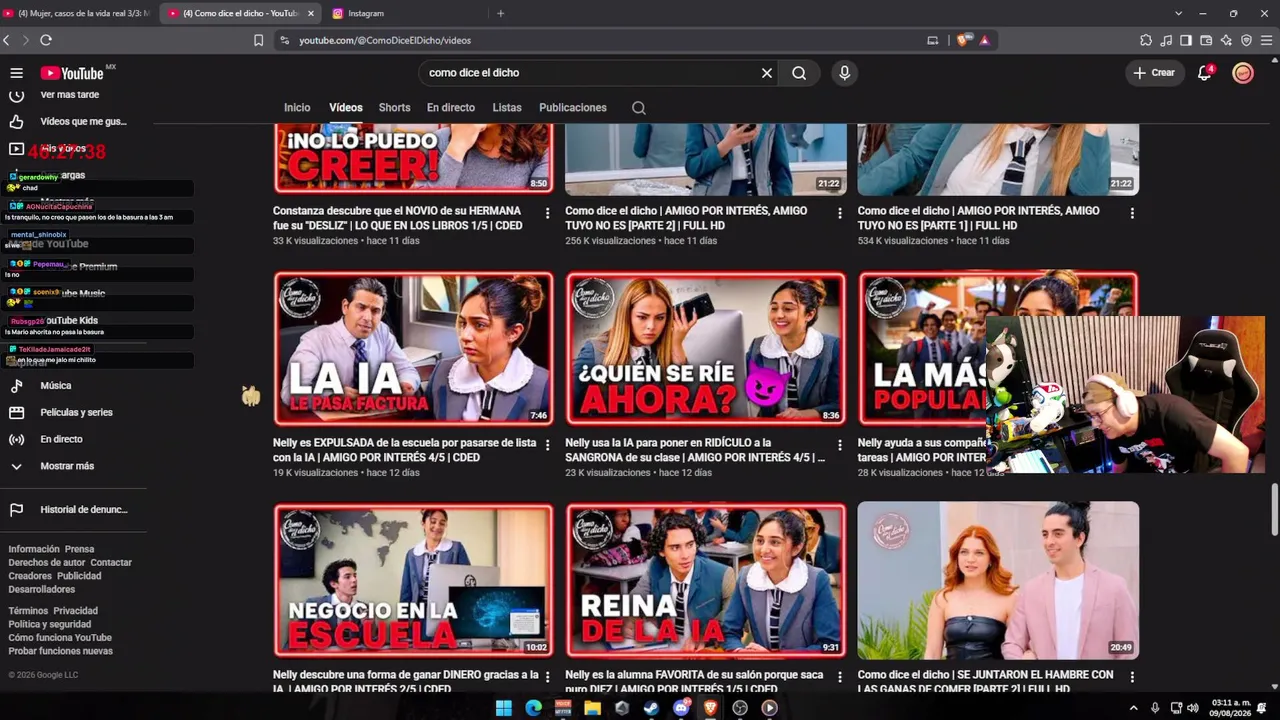Close the Como dice el dicho tab

[310, 13]
